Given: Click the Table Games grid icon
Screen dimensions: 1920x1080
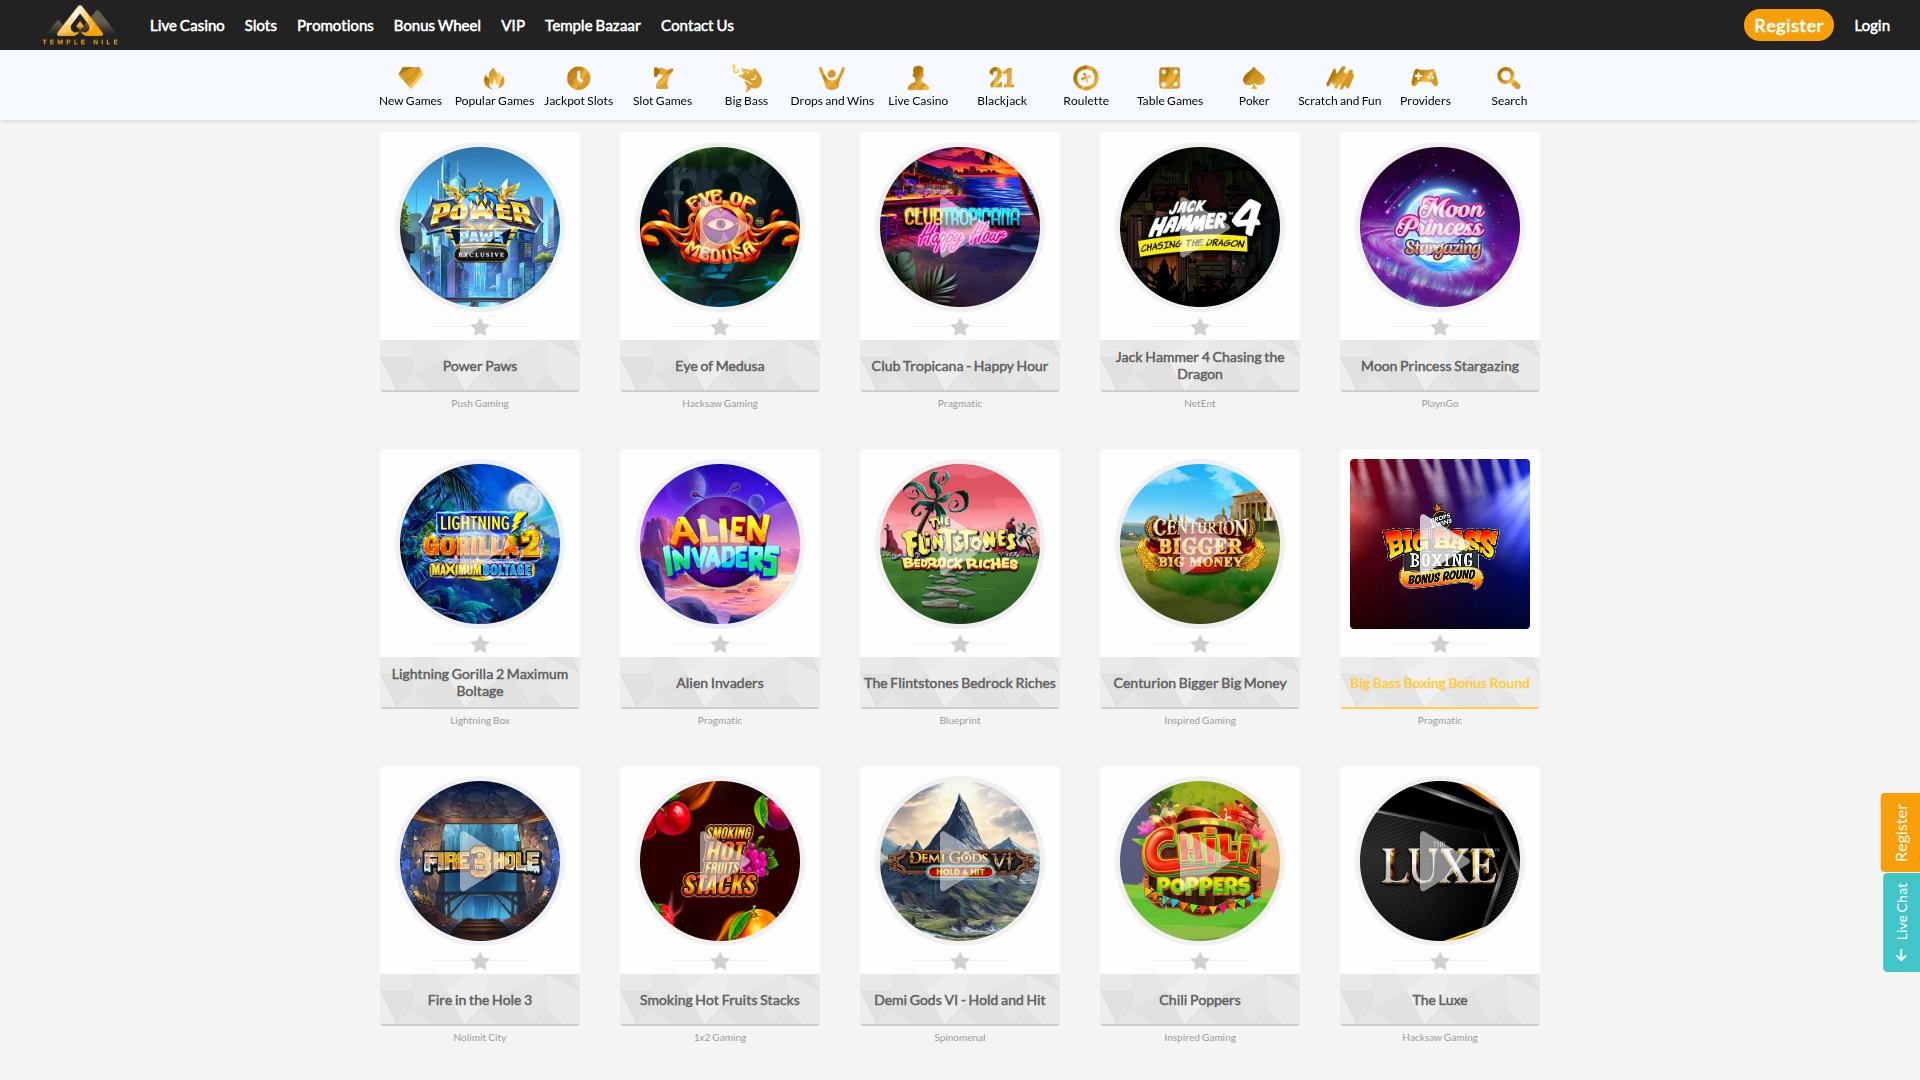Looking at the screenshot, I should click(1169, 77).
